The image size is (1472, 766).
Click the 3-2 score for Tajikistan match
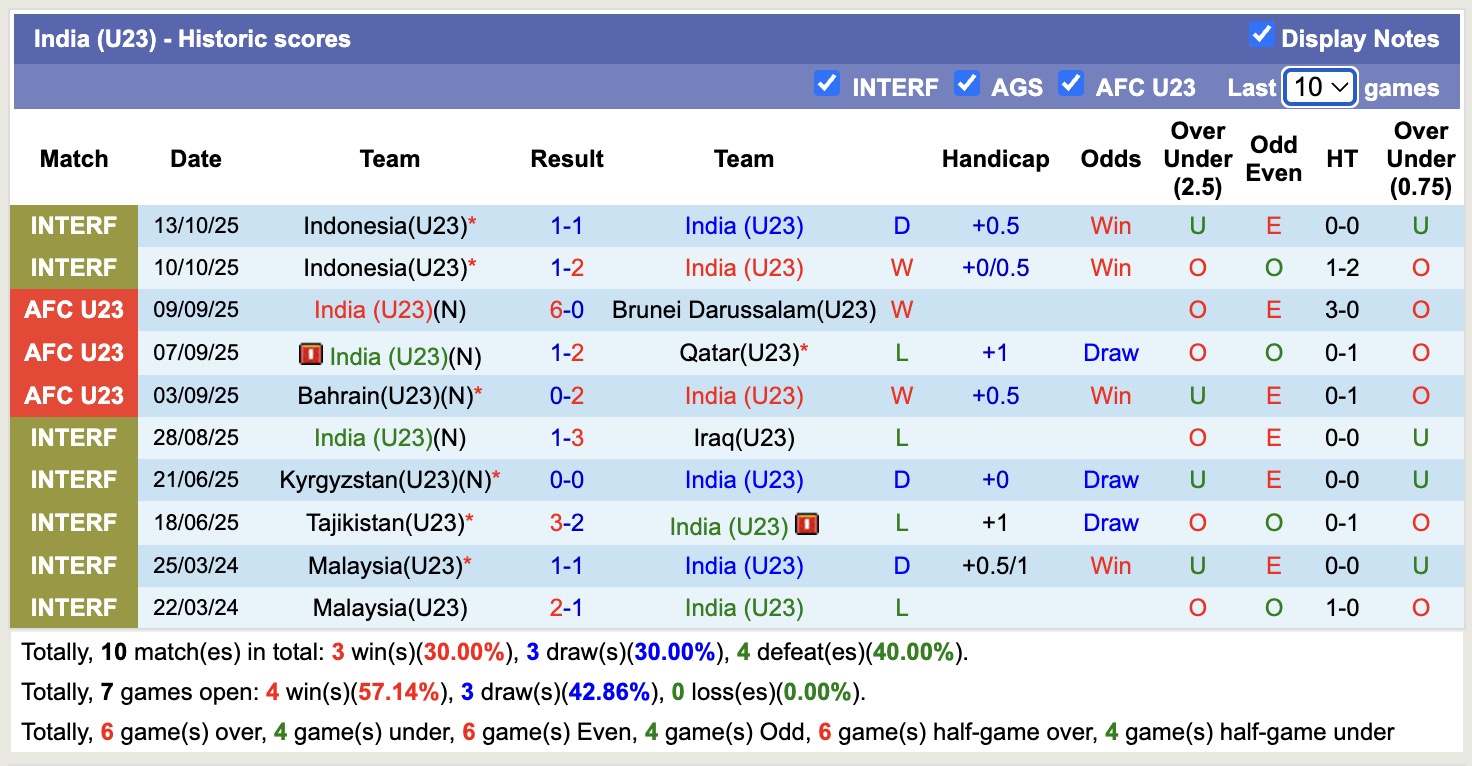tap(566, 523)
